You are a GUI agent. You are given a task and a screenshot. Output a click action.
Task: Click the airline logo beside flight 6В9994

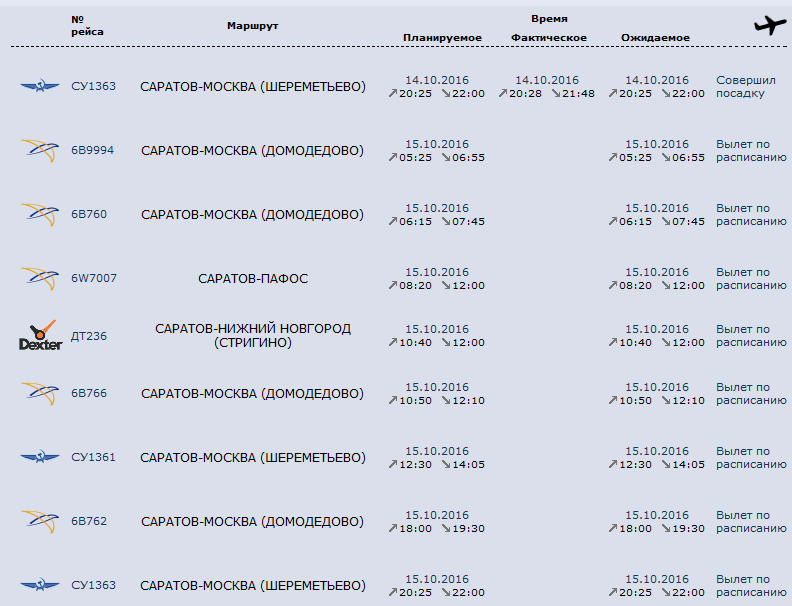[x=40, y=151]
